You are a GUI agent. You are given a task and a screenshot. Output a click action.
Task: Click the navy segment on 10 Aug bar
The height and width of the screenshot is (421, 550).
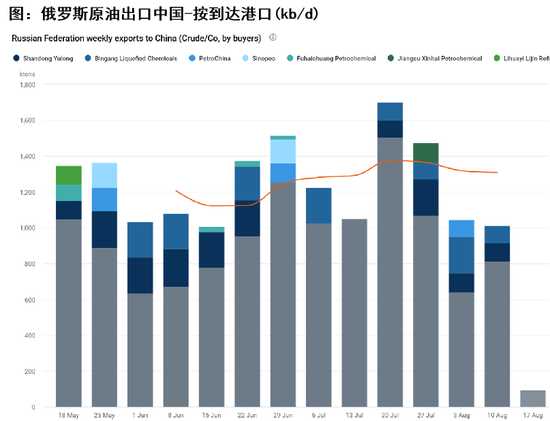[x=497, y=252]
